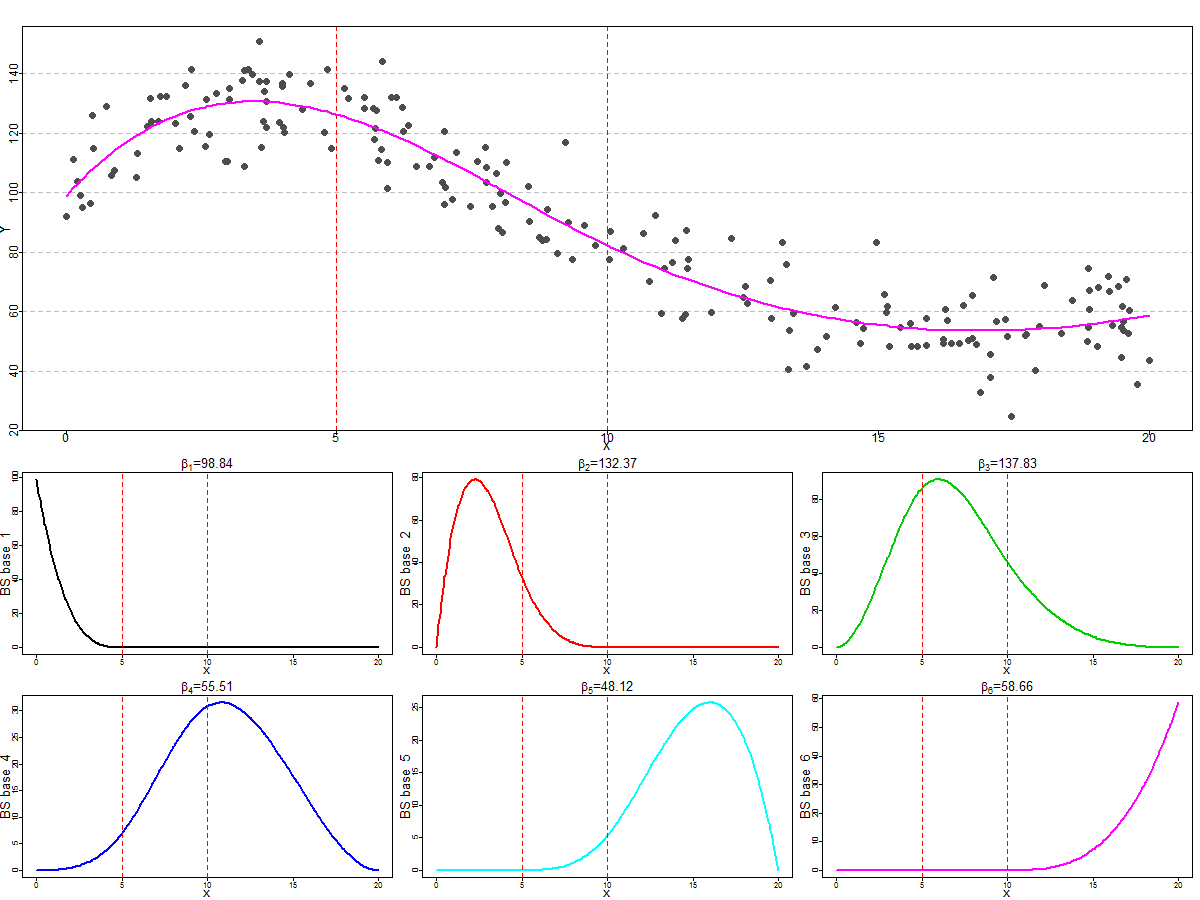Click the peak of the cyan basis curve

pyautogui.click(x=709, y=702)
